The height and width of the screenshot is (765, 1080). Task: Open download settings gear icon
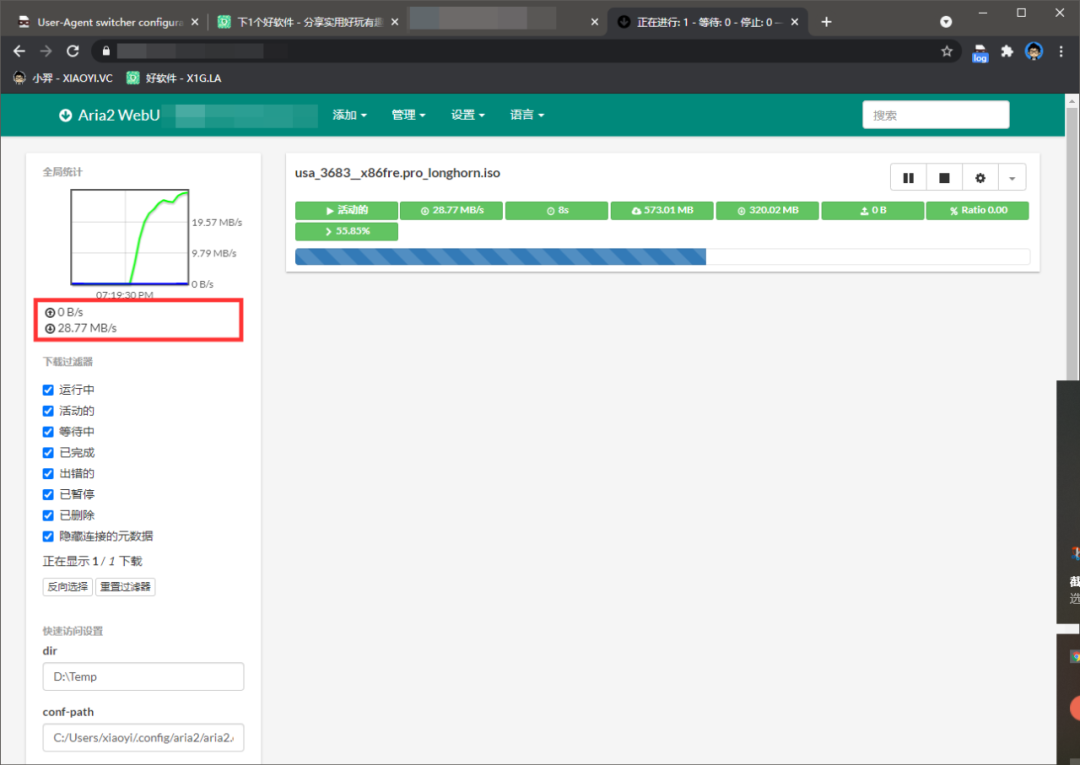click(980, 178)
